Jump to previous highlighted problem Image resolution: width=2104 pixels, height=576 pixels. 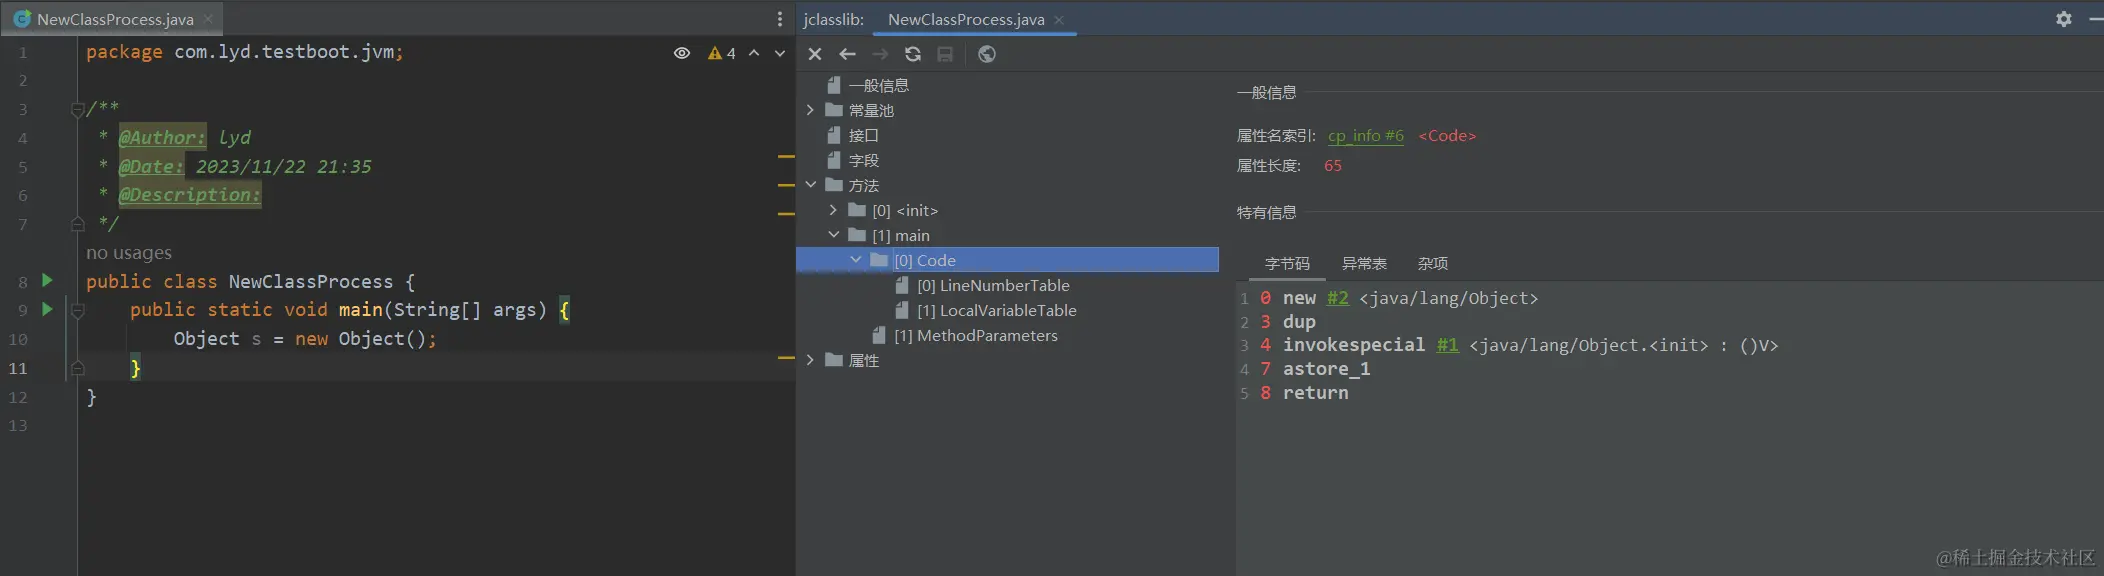click(x=754, y=53)
